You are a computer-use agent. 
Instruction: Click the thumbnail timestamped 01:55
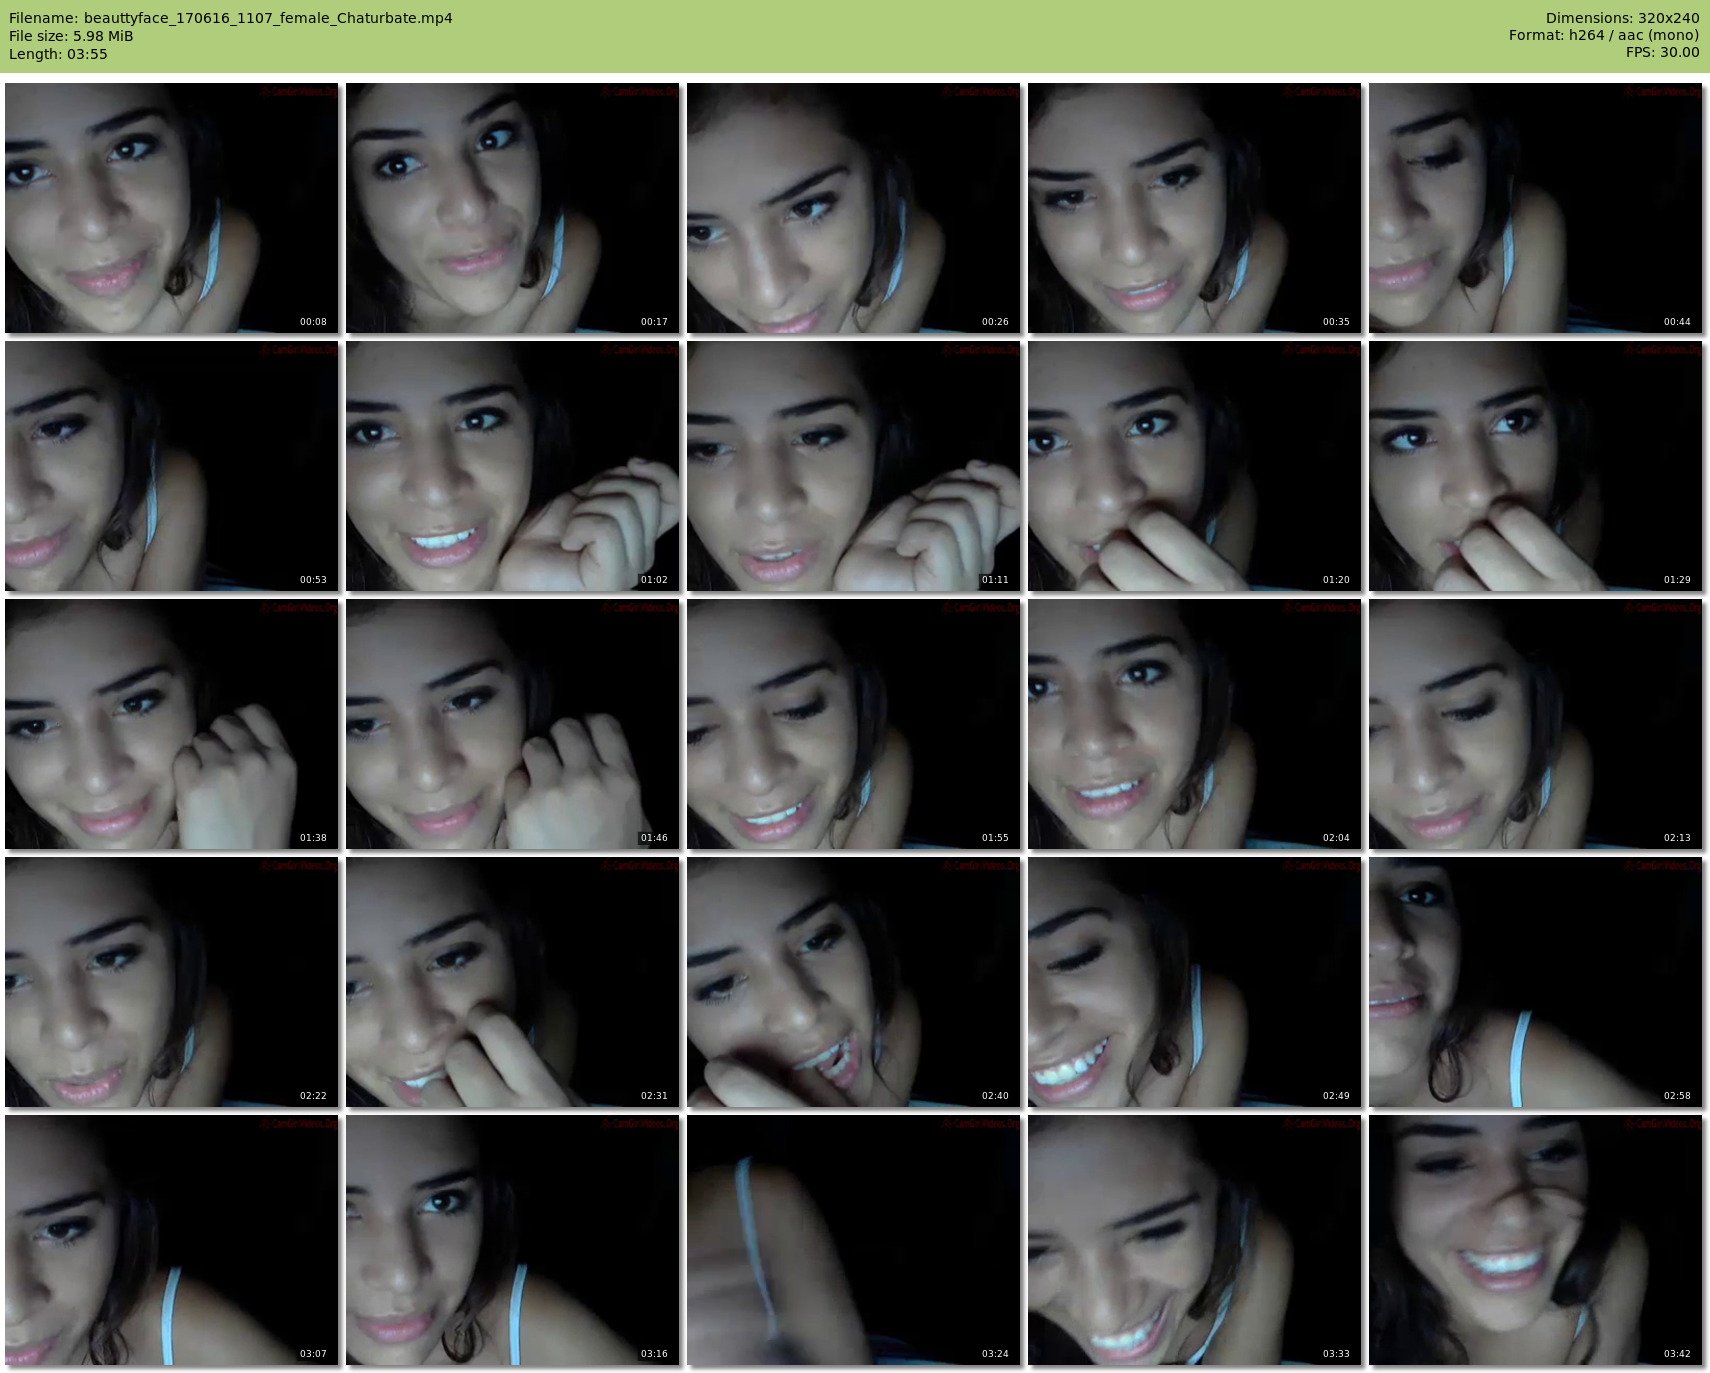854,724
